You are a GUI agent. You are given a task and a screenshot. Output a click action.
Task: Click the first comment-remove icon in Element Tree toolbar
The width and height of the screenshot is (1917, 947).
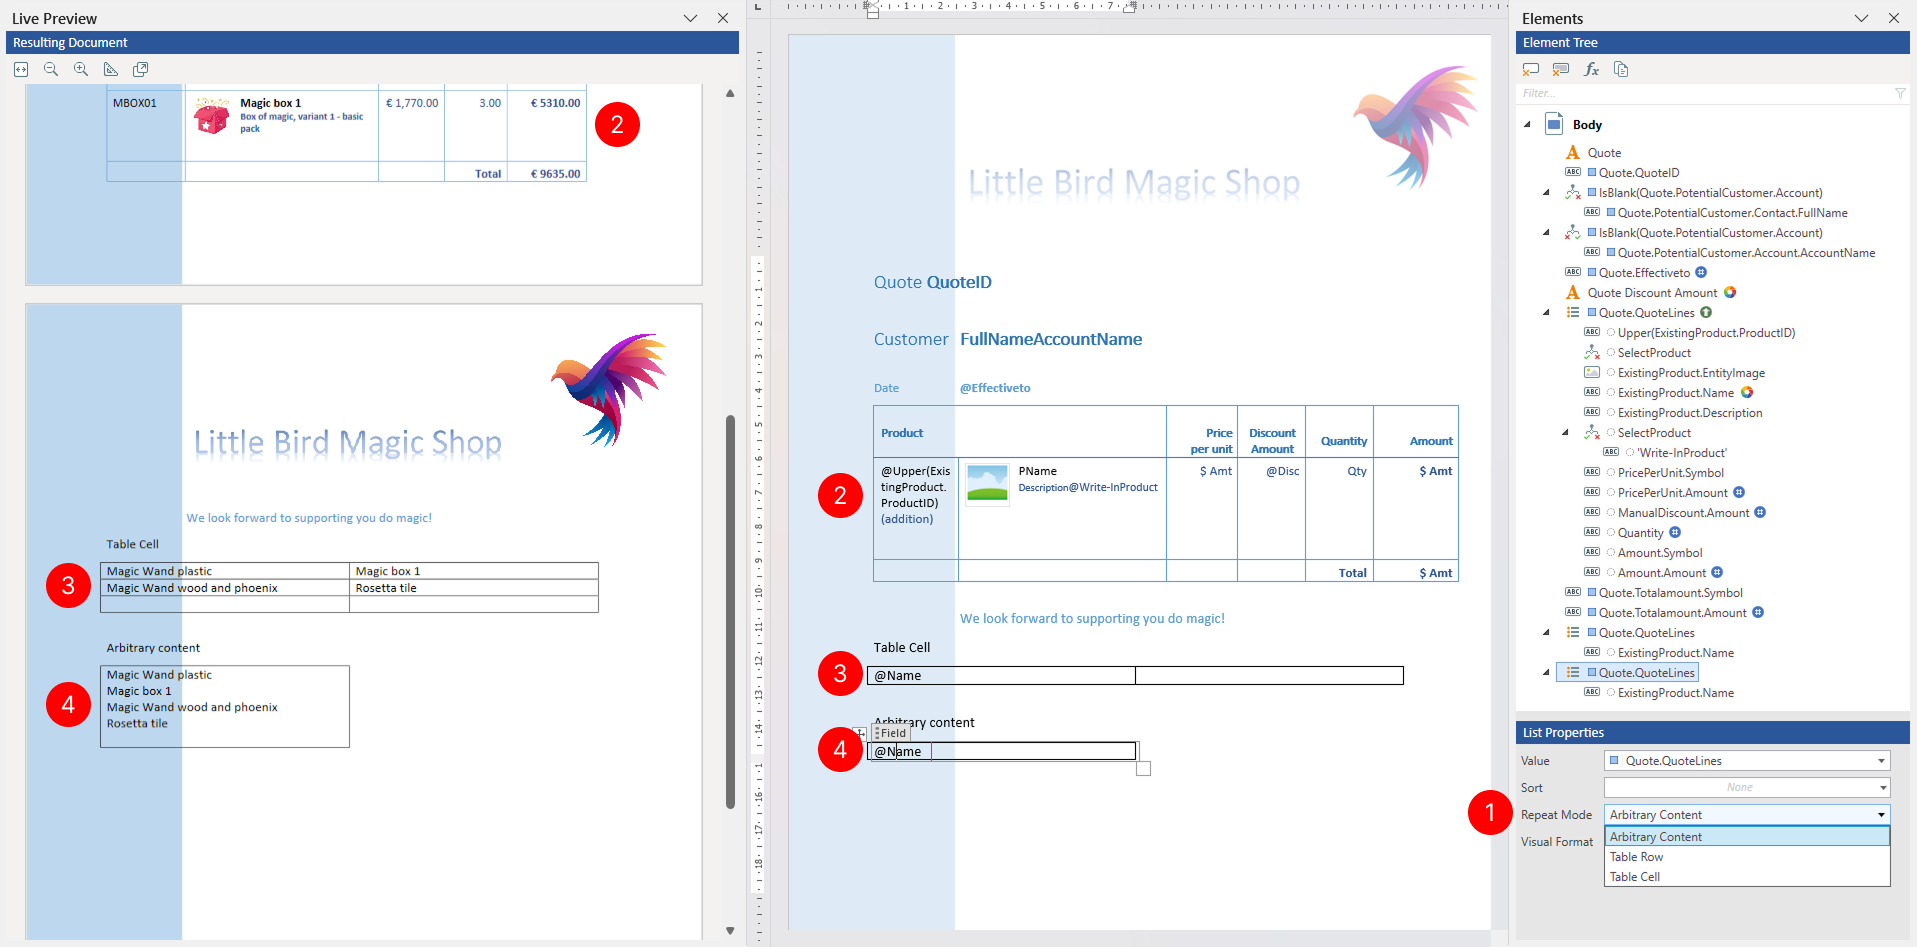point(1531,69)
